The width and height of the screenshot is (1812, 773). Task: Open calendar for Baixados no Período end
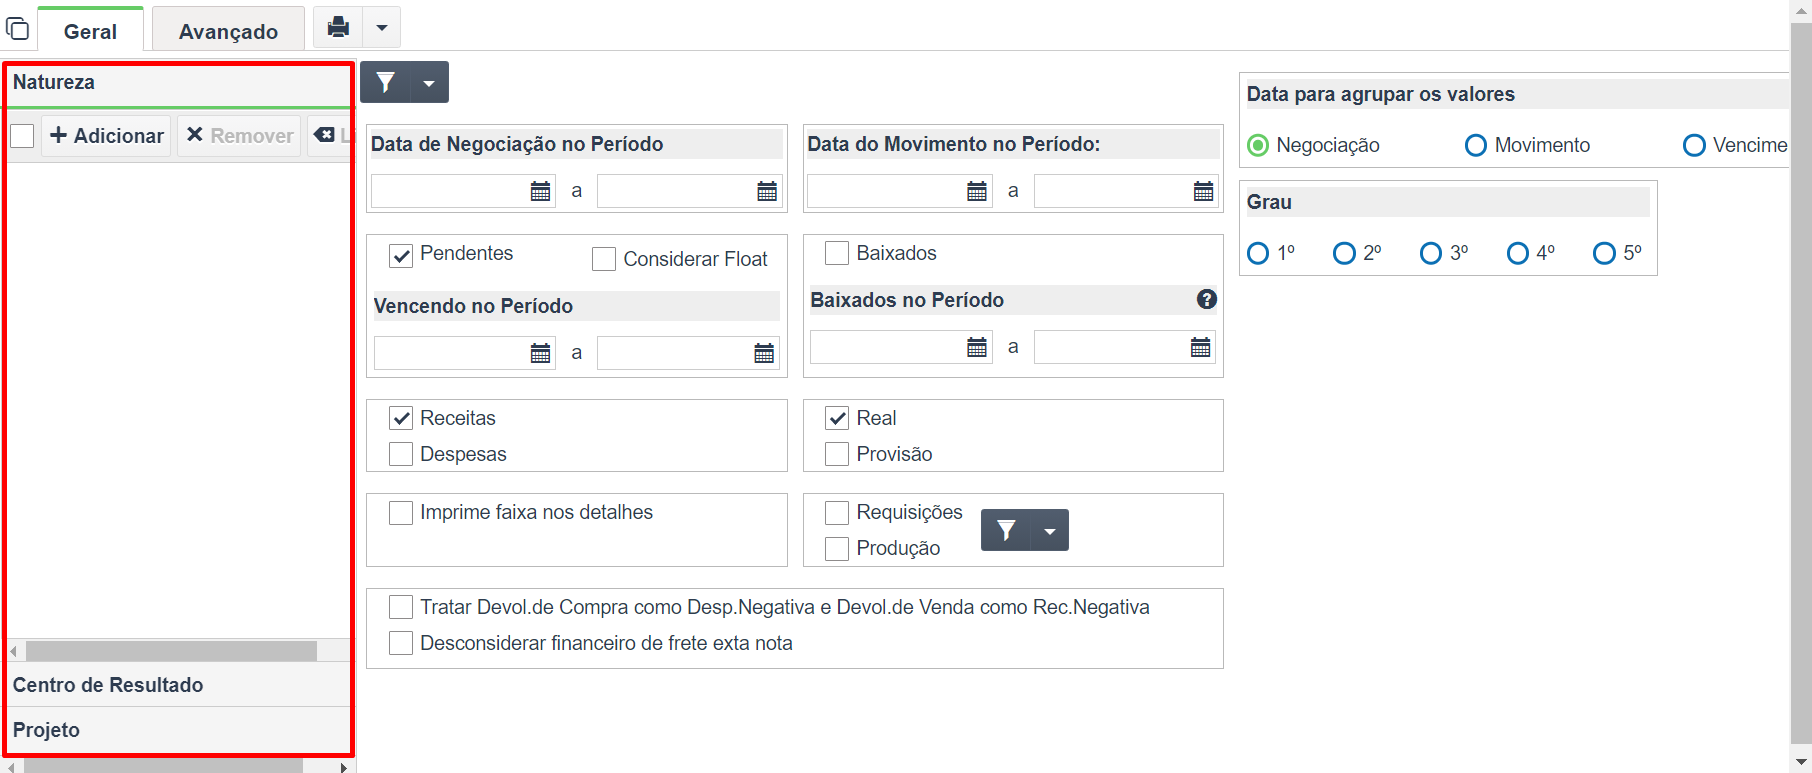pyautogui.click(x=1200, y=347)
